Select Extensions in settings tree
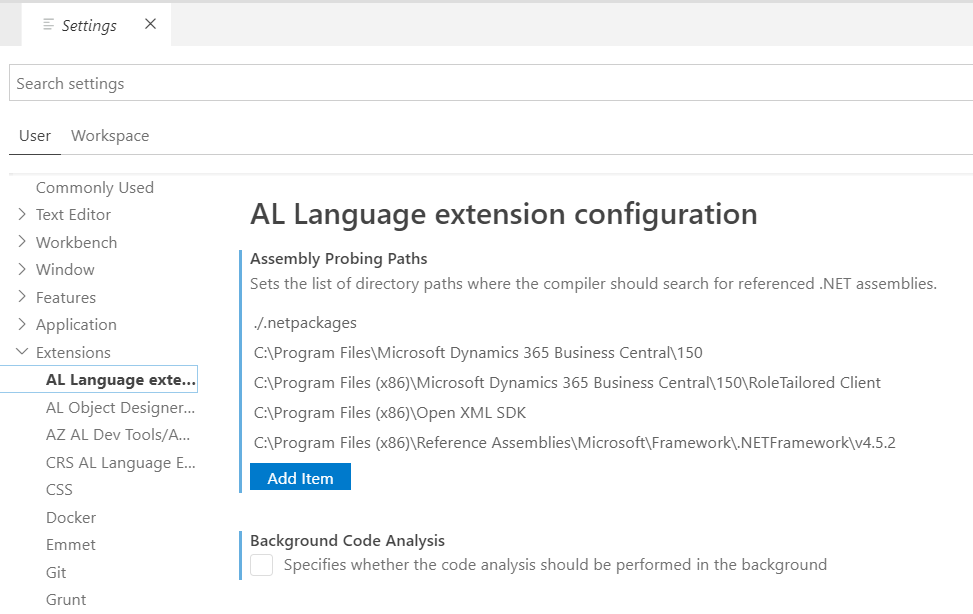This screenshot has height=614, width=973. coord(73,353)
